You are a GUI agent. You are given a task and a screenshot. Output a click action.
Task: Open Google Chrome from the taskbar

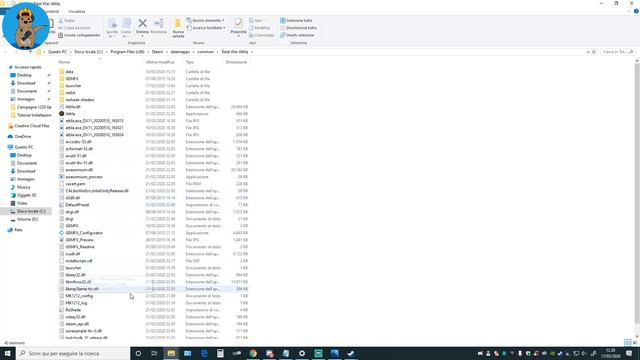point(253,353)
